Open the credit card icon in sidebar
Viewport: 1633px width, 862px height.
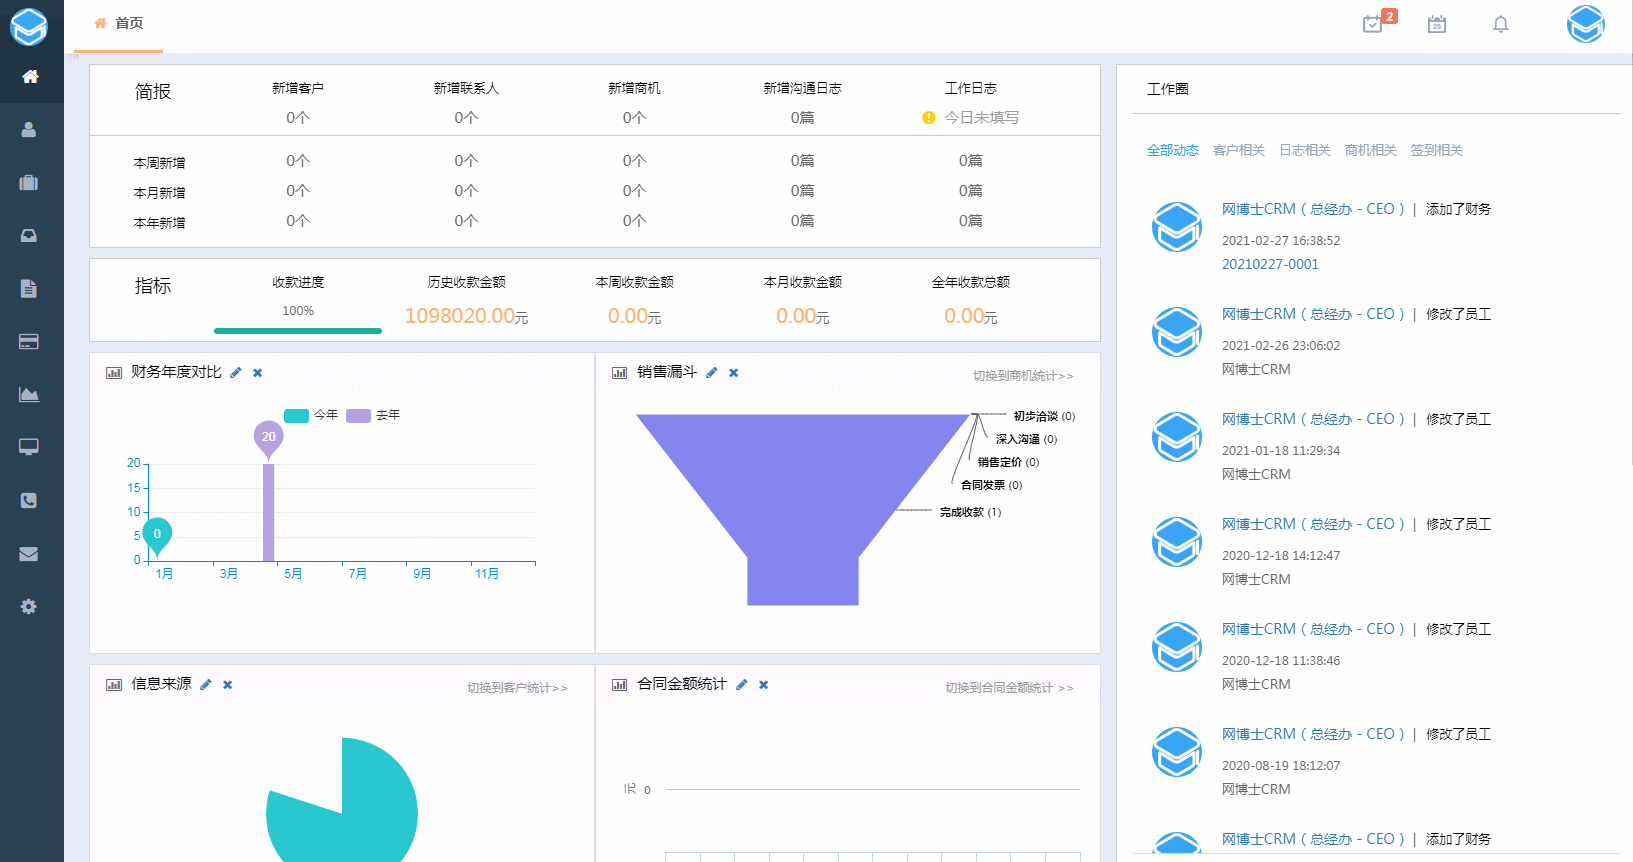[x=29, y=342]
